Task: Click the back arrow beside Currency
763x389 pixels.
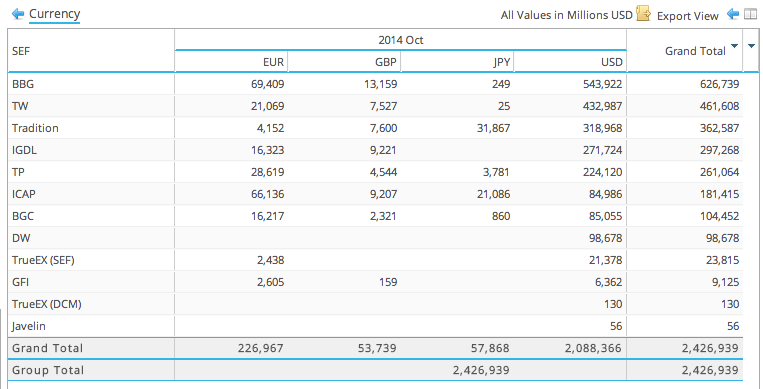Action: point(18,14)
